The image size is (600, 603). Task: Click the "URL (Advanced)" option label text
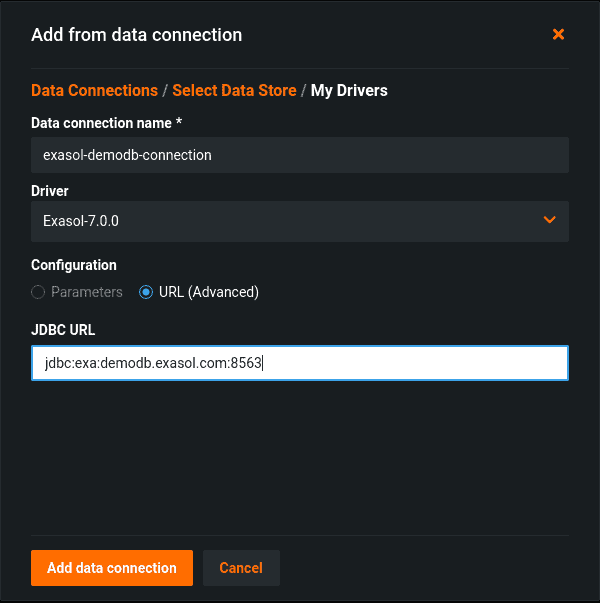(209, 292)
